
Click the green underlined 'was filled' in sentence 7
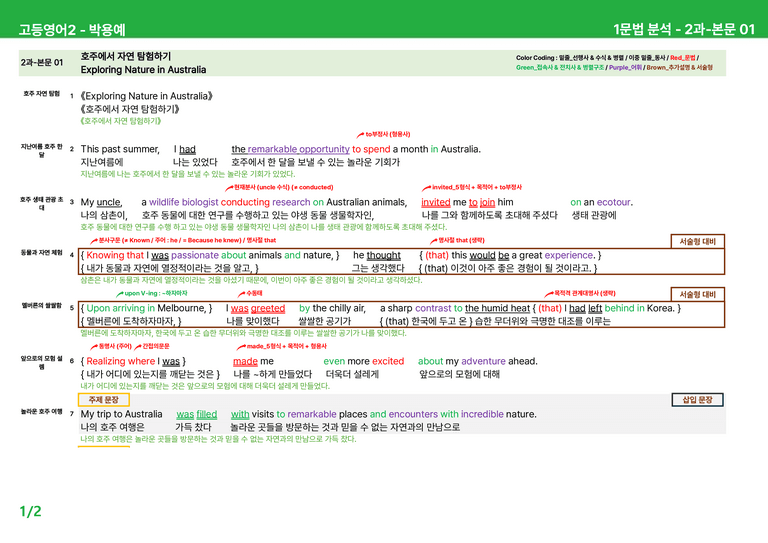(196, 414)
